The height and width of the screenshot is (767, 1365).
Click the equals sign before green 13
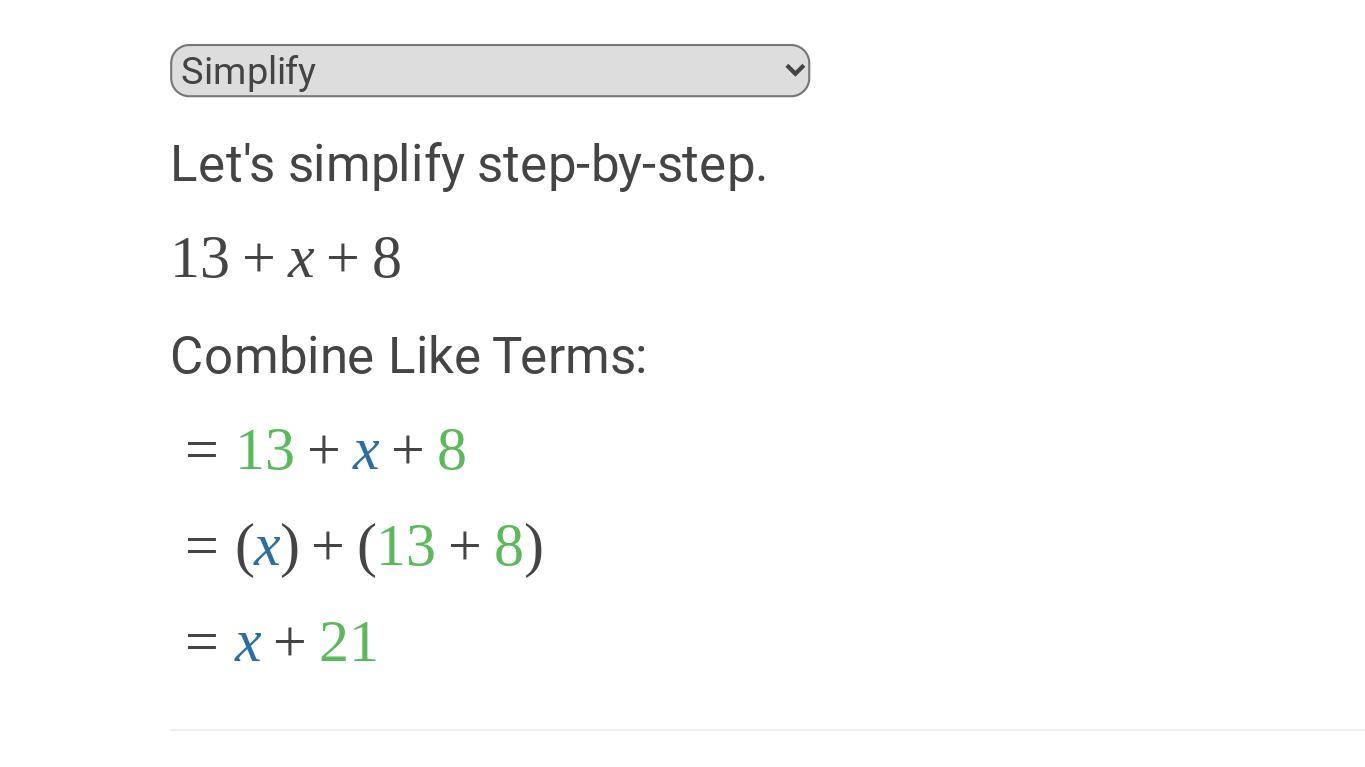pos(201,450)
